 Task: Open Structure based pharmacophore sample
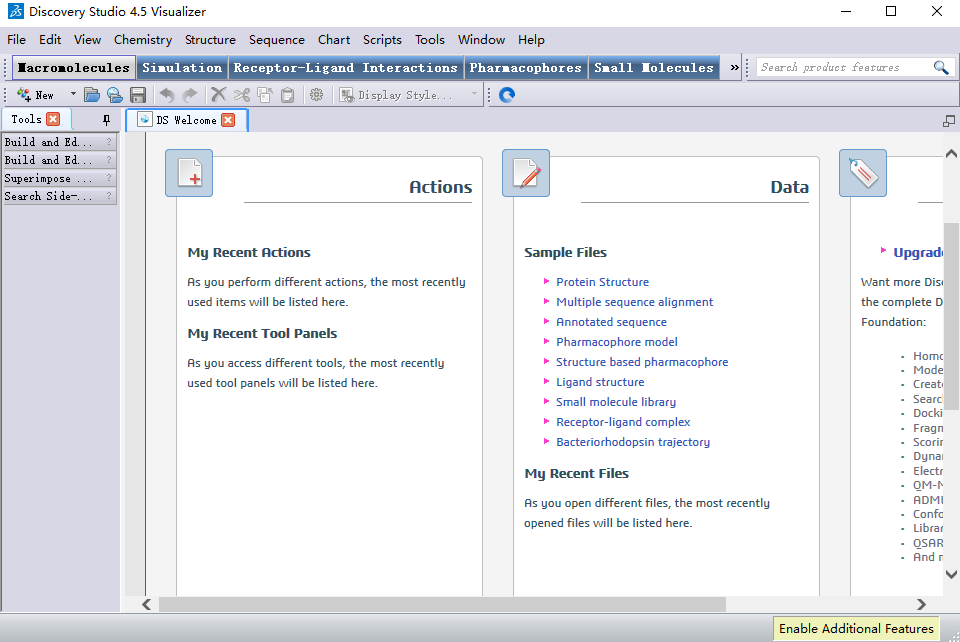(642, 362)
